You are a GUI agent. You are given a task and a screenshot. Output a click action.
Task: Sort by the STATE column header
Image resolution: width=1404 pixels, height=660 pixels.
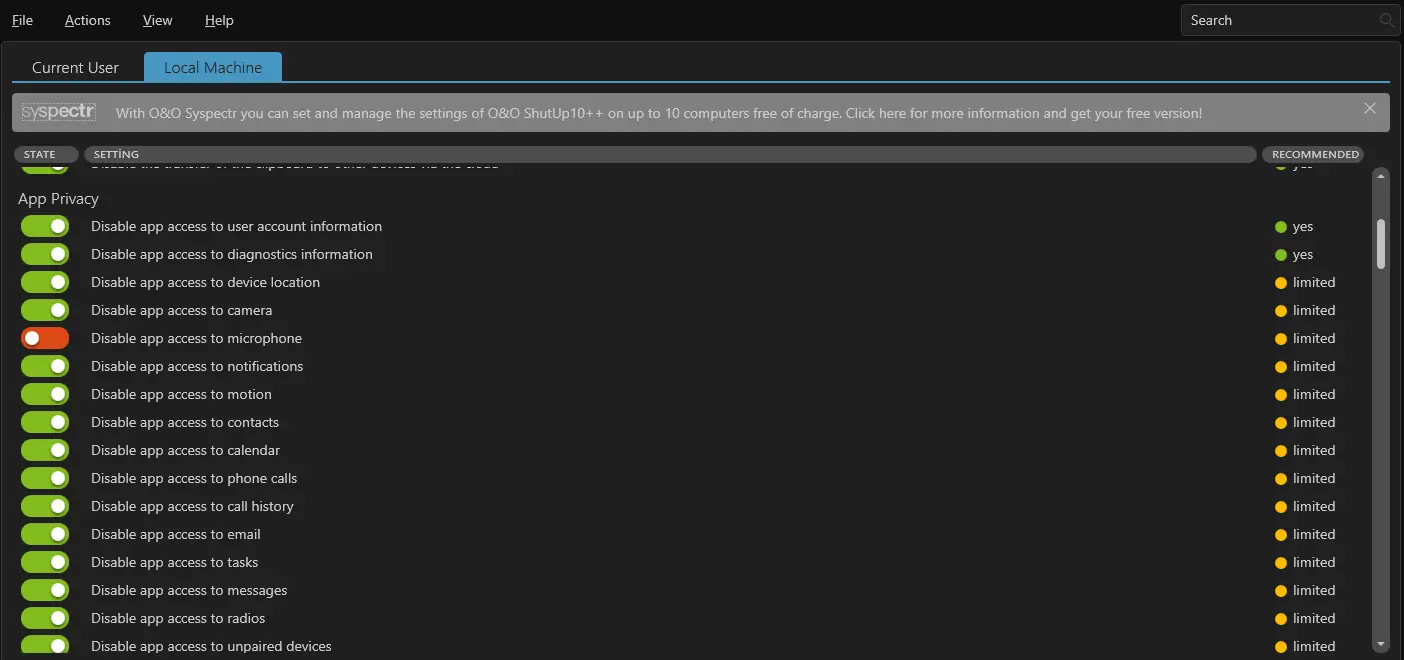[46, 154]
